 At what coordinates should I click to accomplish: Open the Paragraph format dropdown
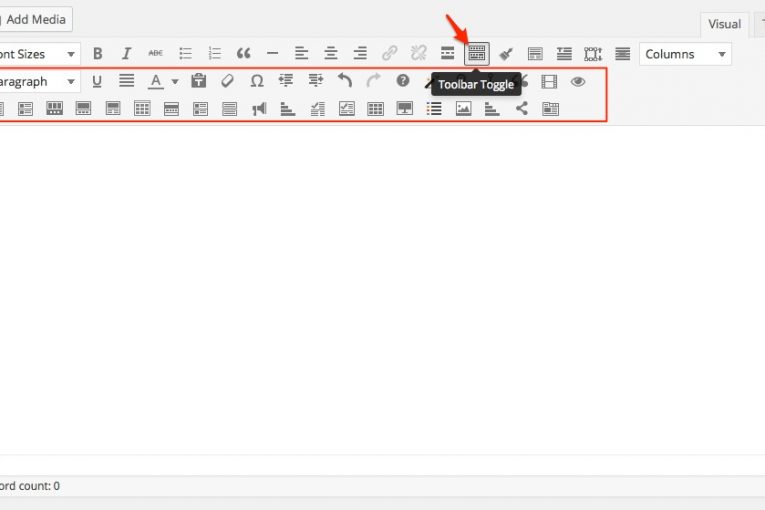[39, 82]
